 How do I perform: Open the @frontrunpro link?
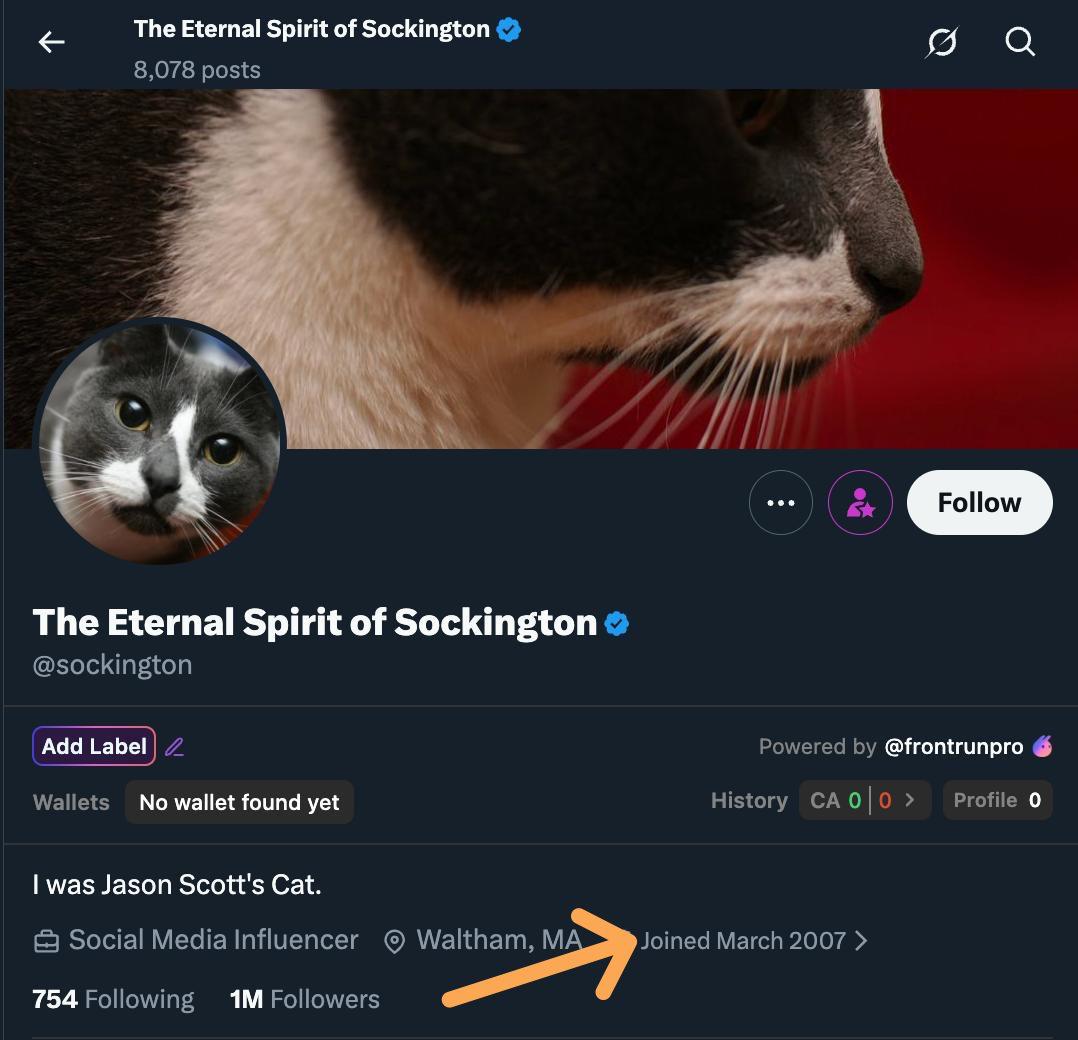point(953,747)
